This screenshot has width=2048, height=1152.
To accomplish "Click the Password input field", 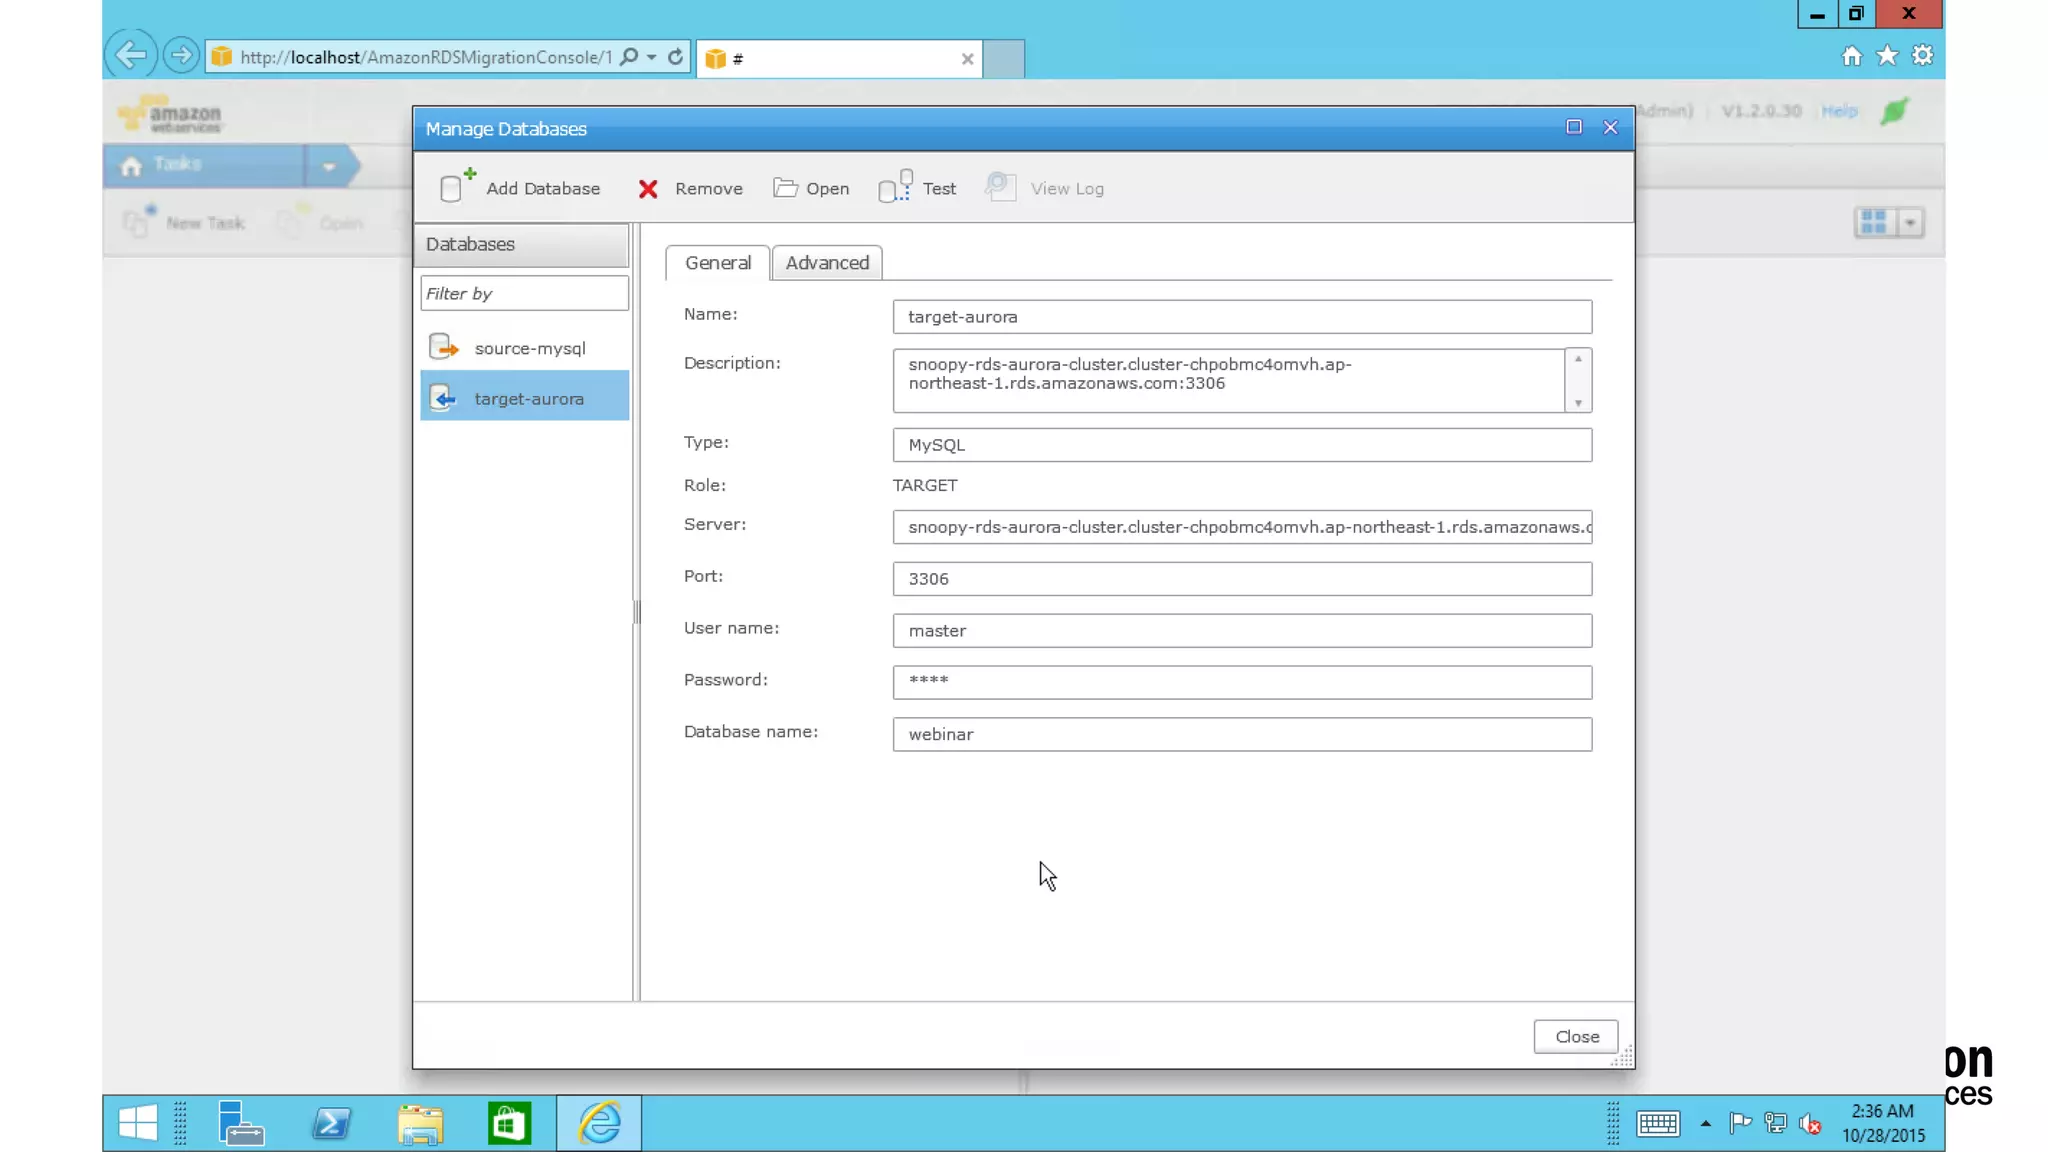I will (1241, 682).
